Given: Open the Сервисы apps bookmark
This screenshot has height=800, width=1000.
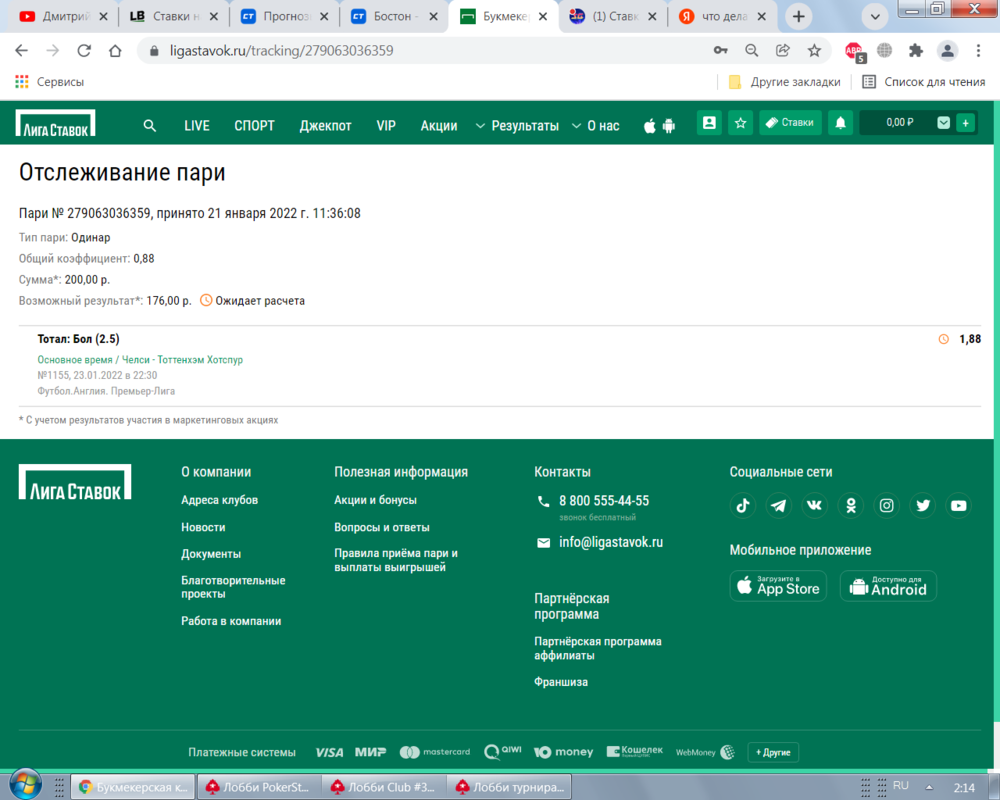Looking at the screenshot, I should pyautogui.click(x=49, y=82).
